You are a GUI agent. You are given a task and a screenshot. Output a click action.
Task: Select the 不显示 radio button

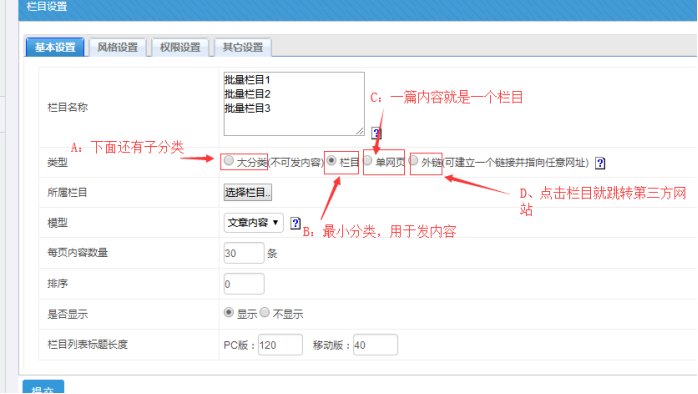click(x=265, y=313)
